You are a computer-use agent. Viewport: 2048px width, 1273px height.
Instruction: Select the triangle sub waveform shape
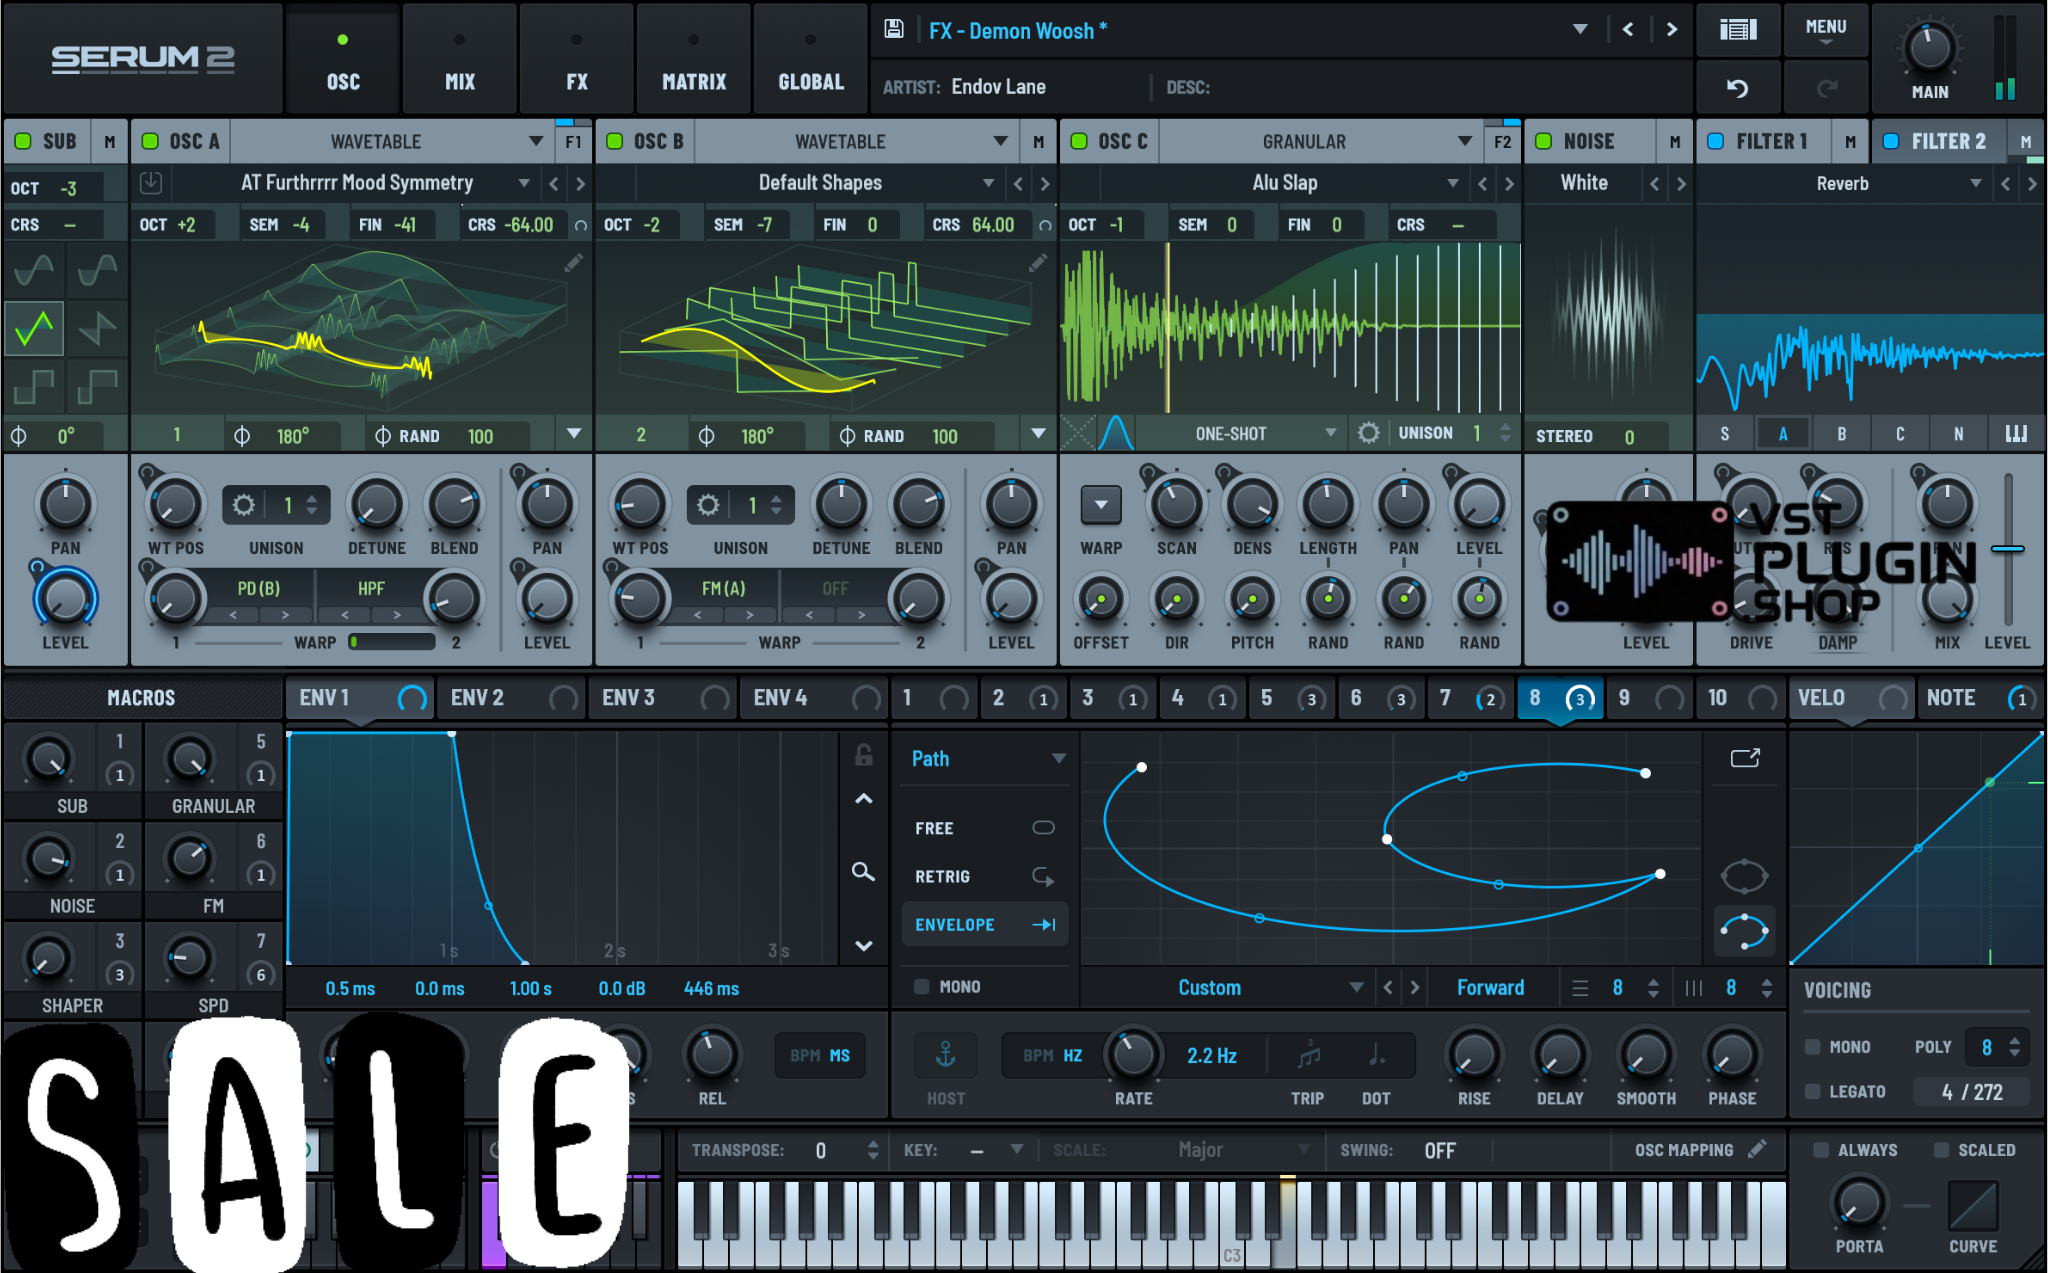pyautogui.click(x=34, y=328)
